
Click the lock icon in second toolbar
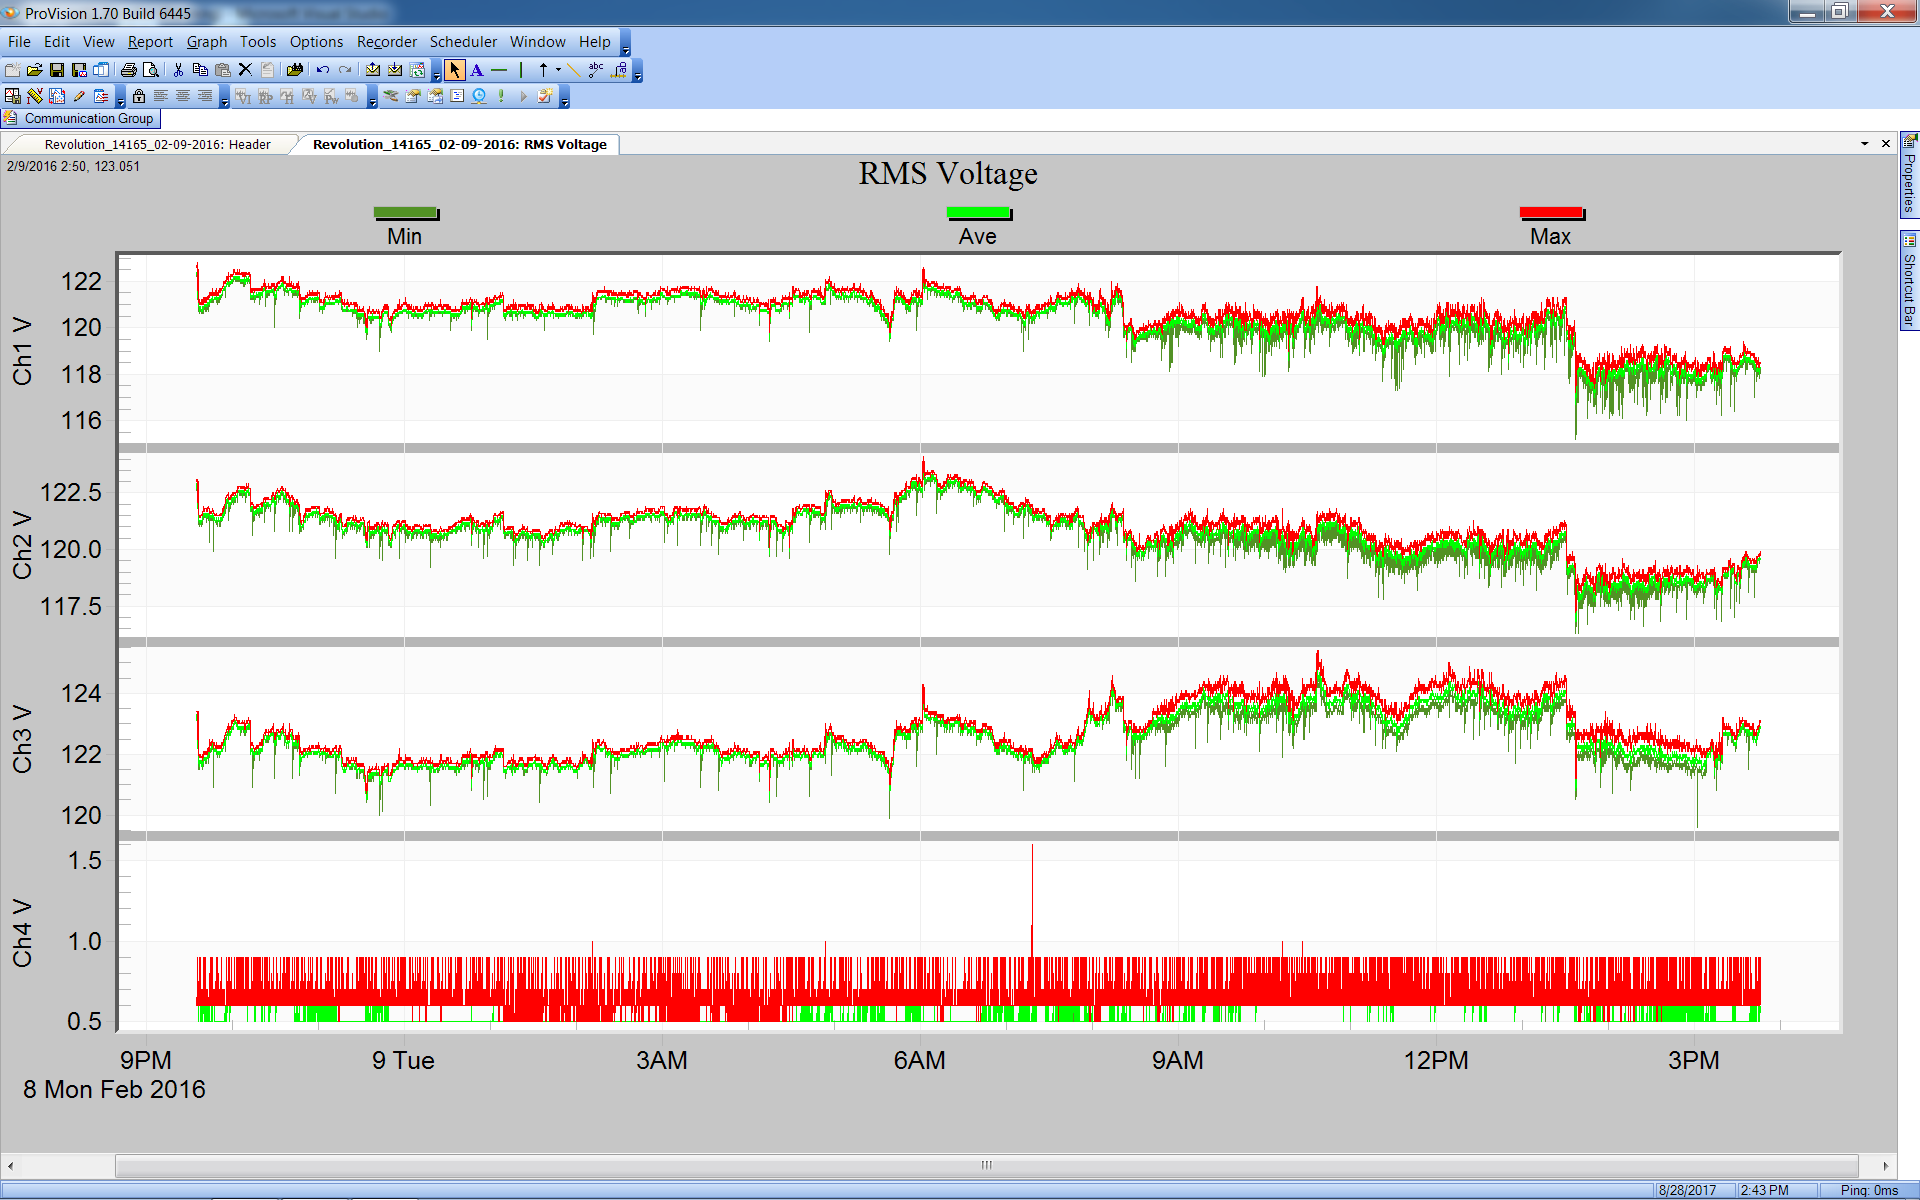coord(139,97)
